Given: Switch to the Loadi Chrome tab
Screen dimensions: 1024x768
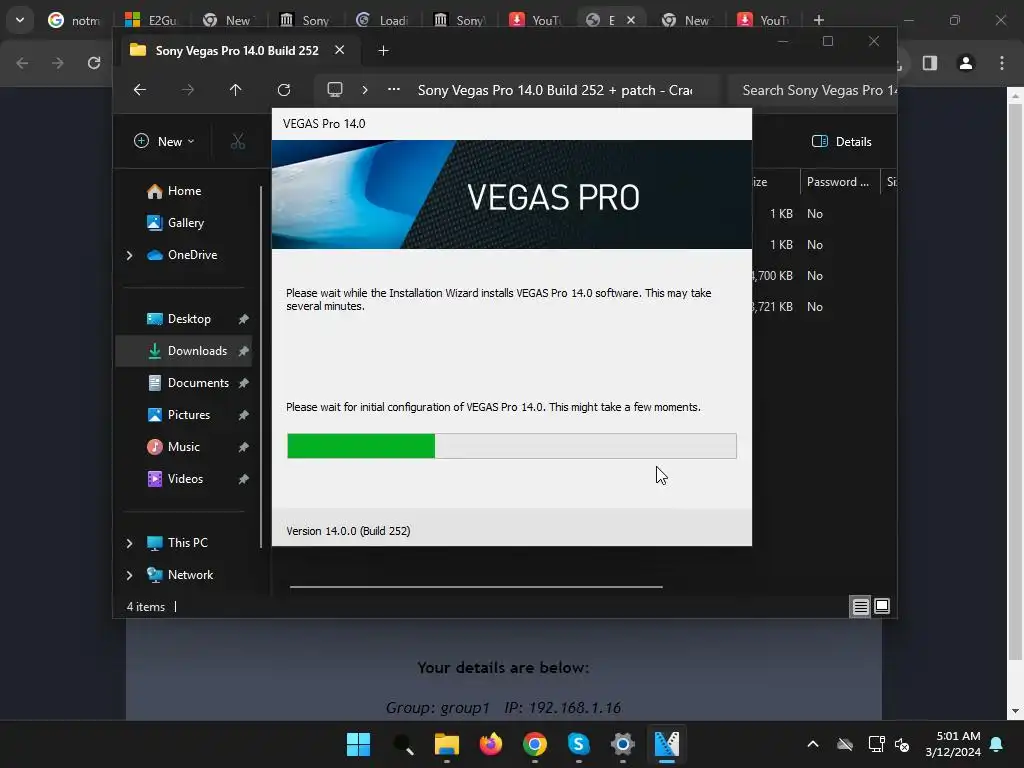Looking at the screenshot, I should 383,20.
